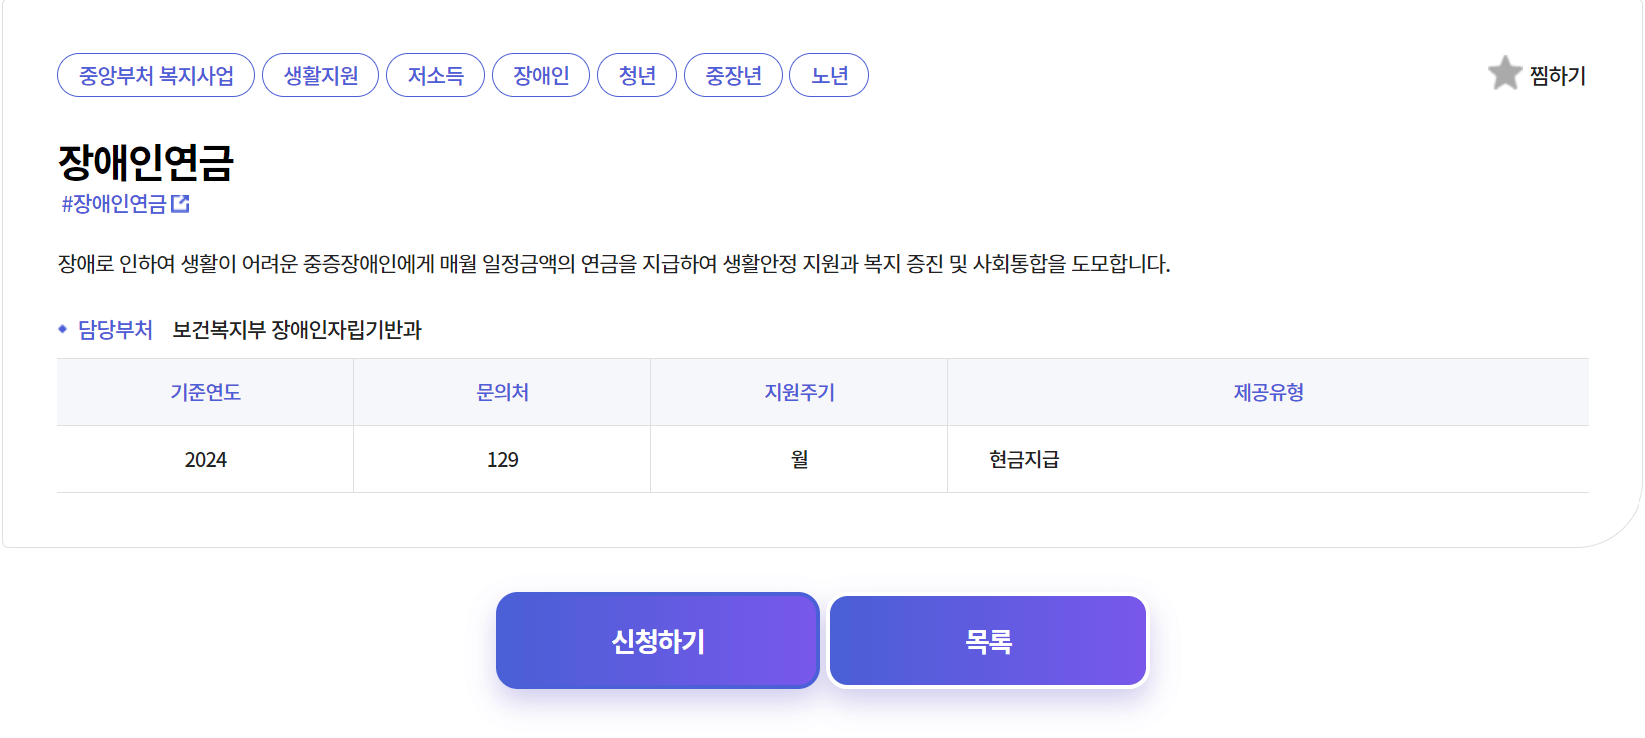Select the 저소득 tag
Viewport: 1645px width, 738px height.
435,74
